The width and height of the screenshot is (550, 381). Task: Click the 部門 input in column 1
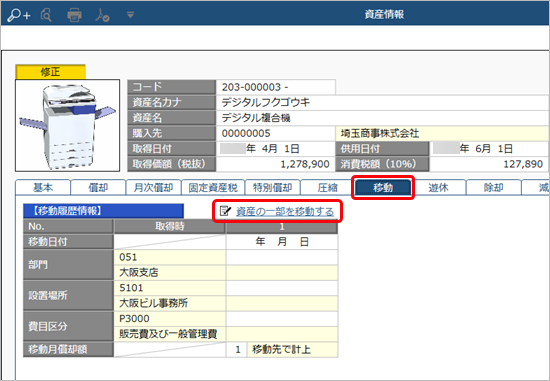point(282,257)
